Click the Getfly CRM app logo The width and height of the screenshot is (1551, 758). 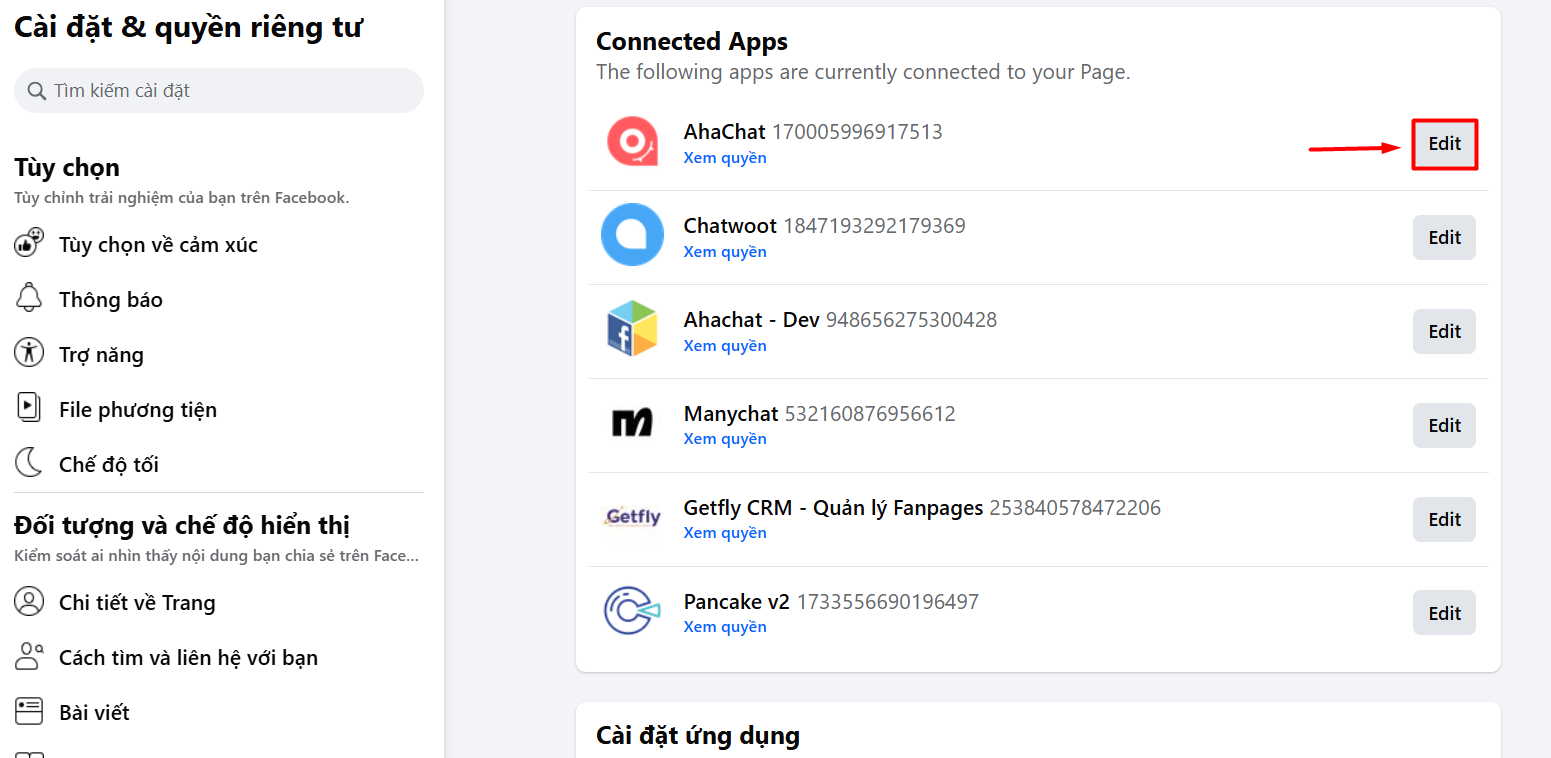pyautogui.click(x=633, y=517)
